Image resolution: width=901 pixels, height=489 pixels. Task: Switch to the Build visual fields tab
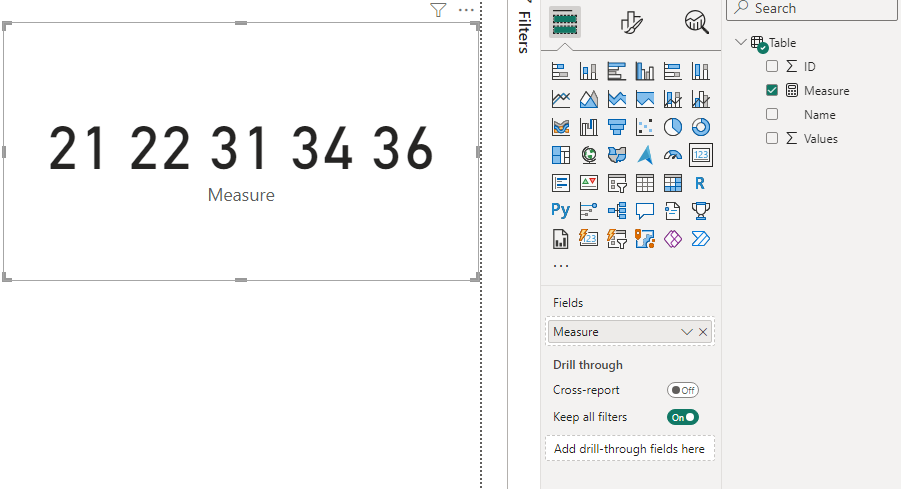565,22
